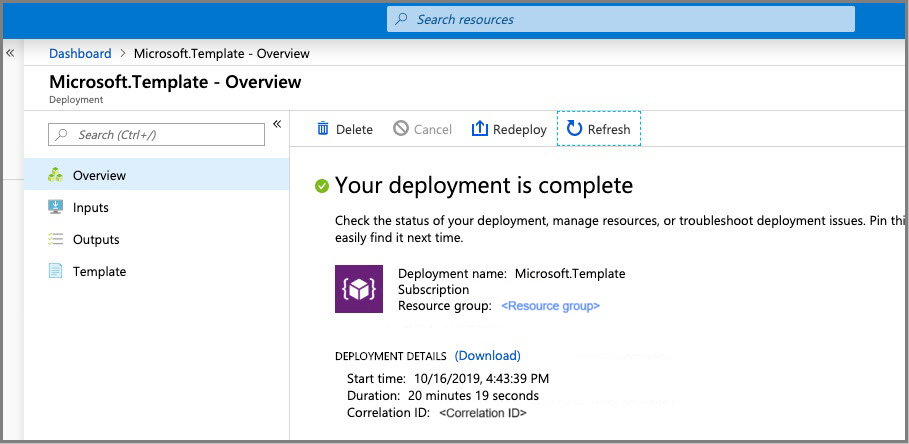Click the Cancel circle icon
The image size is (909, 444).
tap(401, 129)
